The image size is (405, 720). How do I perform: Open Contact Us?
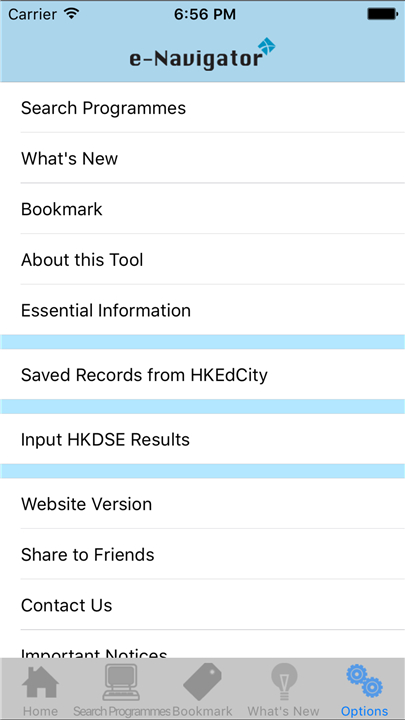click(x=202, y=605)
